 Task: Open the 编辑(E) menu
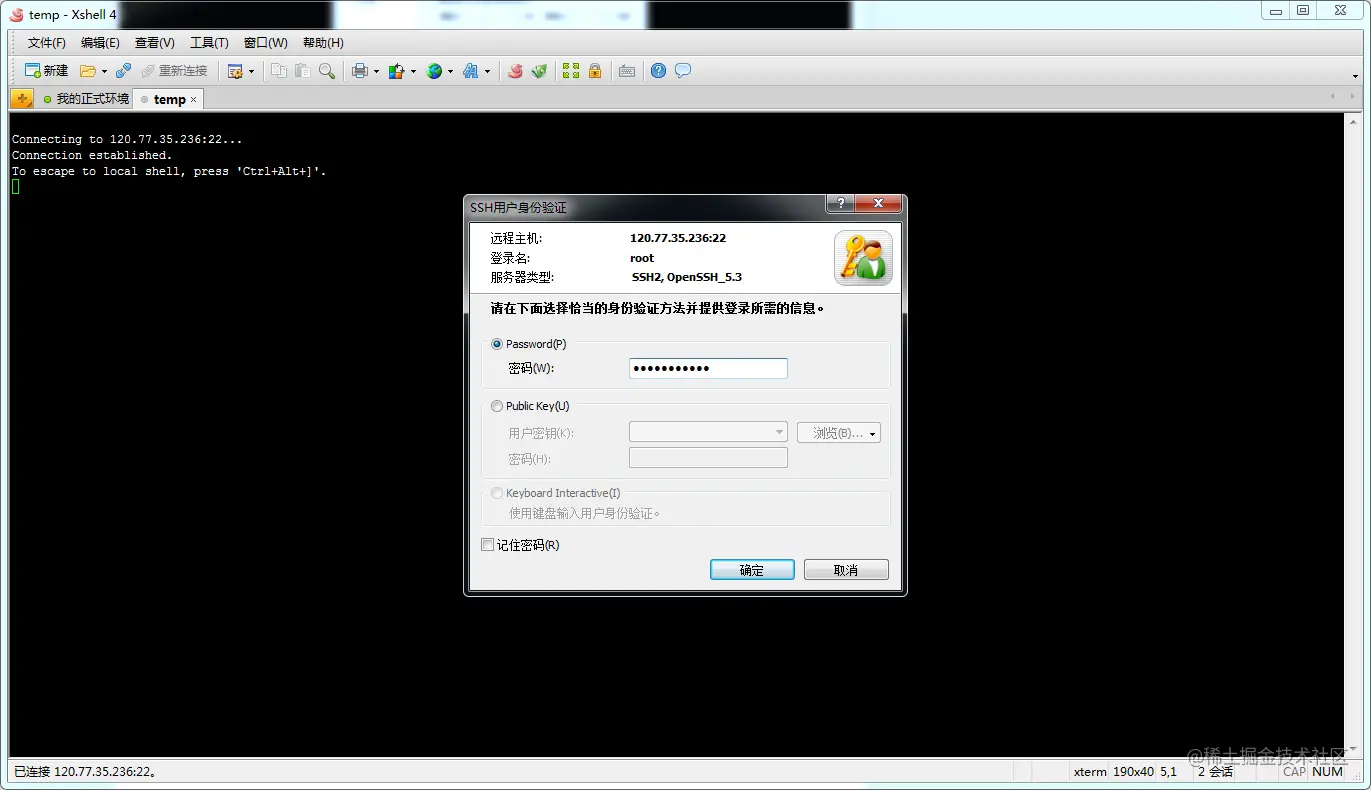pos(100,43)
